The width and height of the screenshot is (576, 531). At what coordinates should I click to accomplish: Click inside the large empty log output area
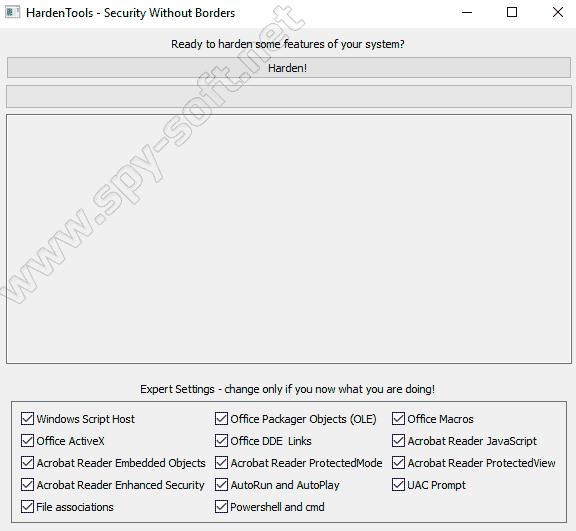[x=289, y=239]
